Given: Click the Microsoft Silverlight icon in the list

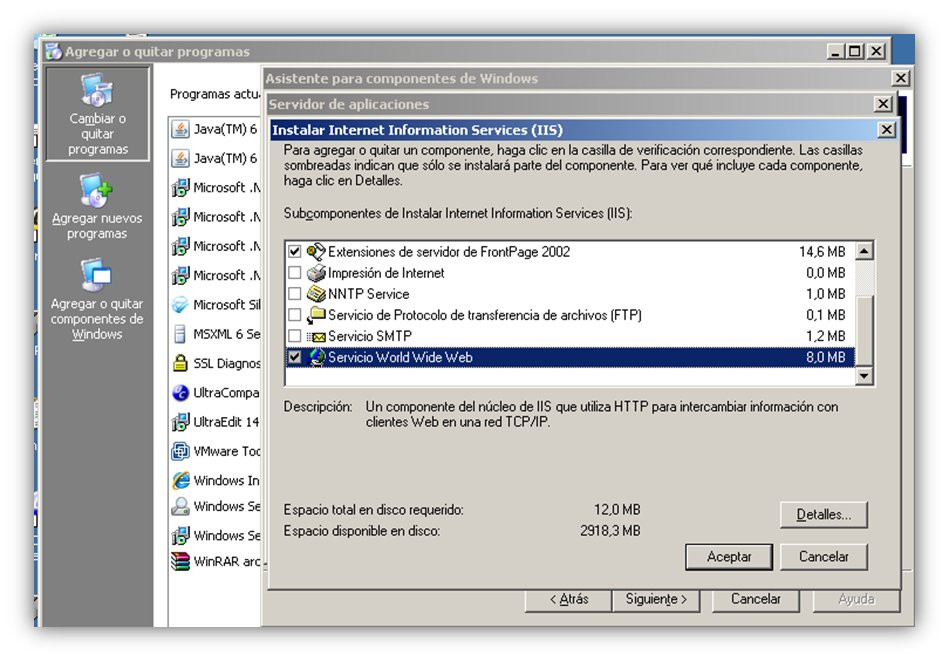Looking at the screenshot, I should click(x=180, y=304).
